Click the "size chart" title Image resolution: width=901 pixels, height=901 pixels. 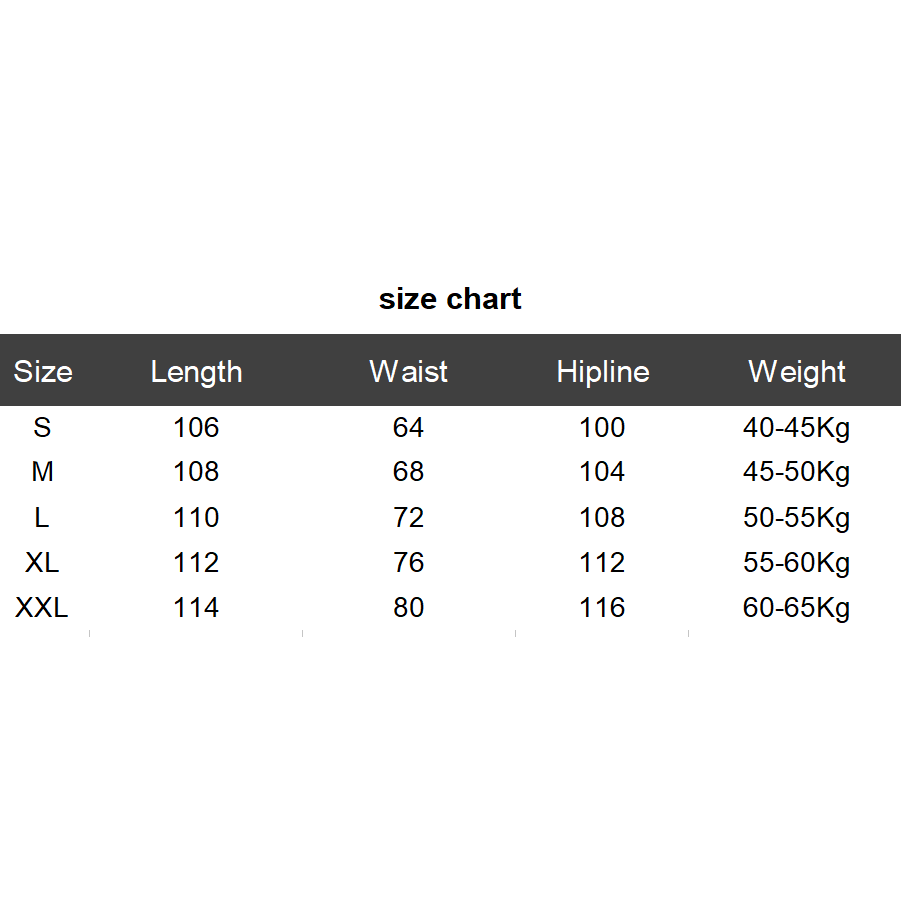450,299
